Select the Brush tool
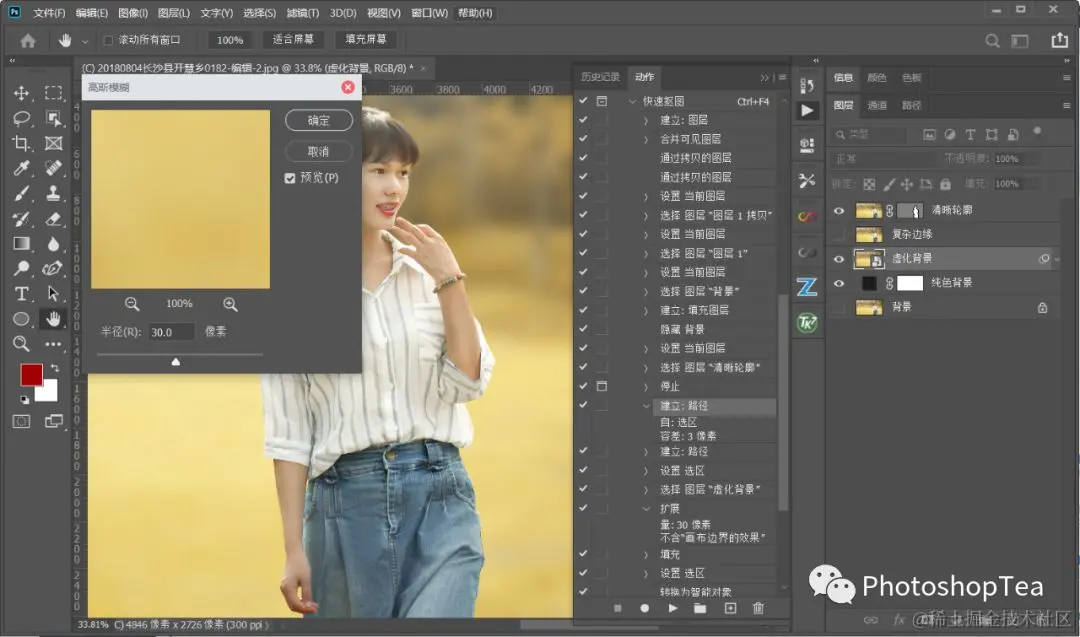1080x637 pixels. 21,194
